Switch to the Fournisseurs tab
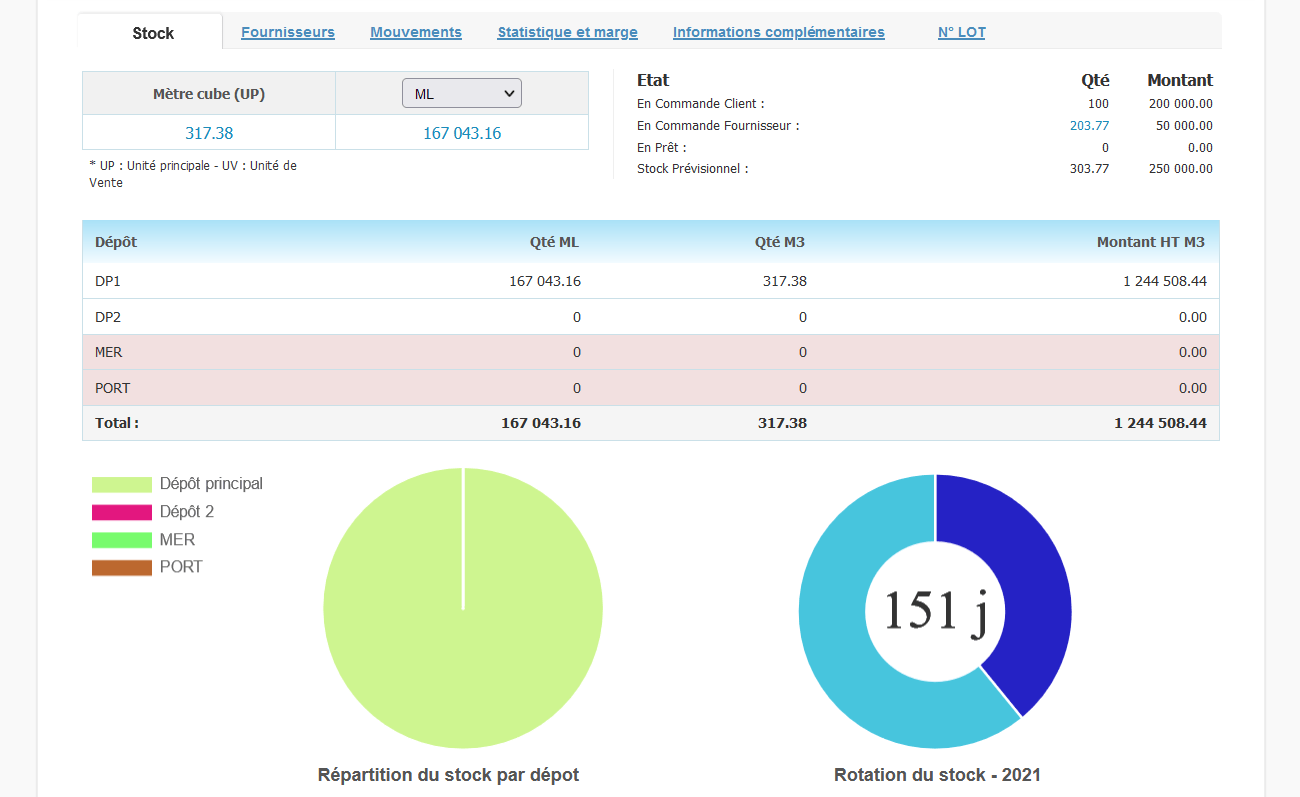This screenshot has width=1300, height=797. [287, 32]
